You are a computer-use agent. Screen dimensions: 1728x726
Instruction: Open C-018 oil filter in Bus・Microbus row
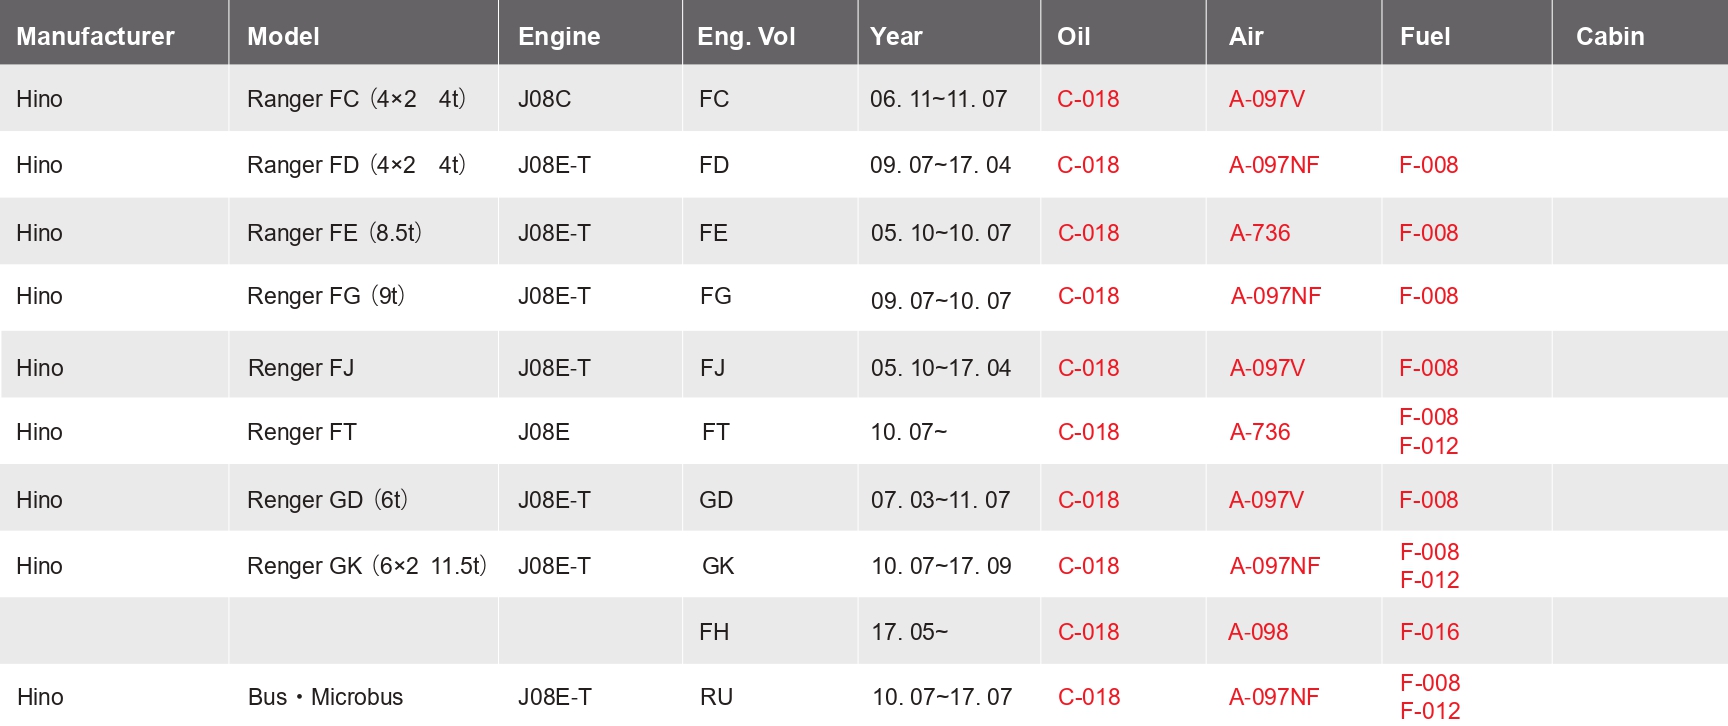pyautogui.click(x=1089, y=697)
